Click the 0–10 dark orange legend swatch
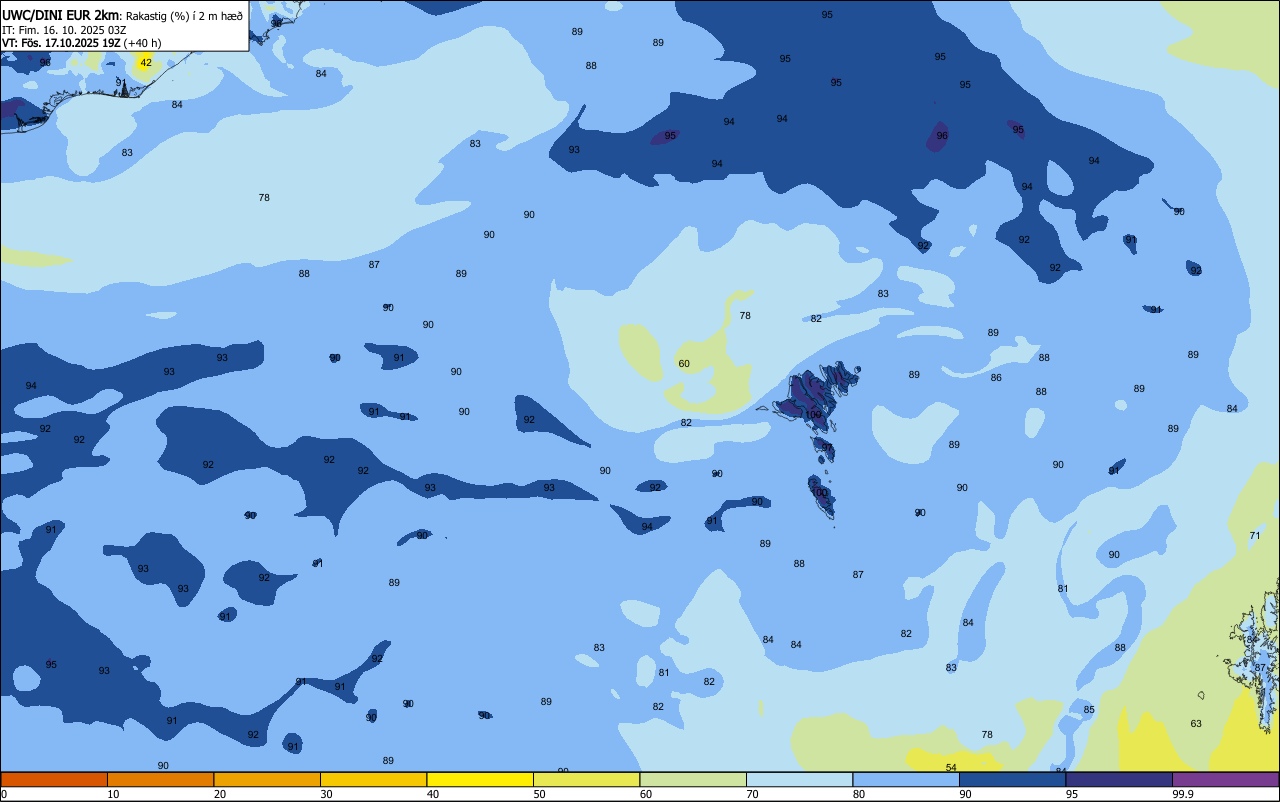 point(54,779)
